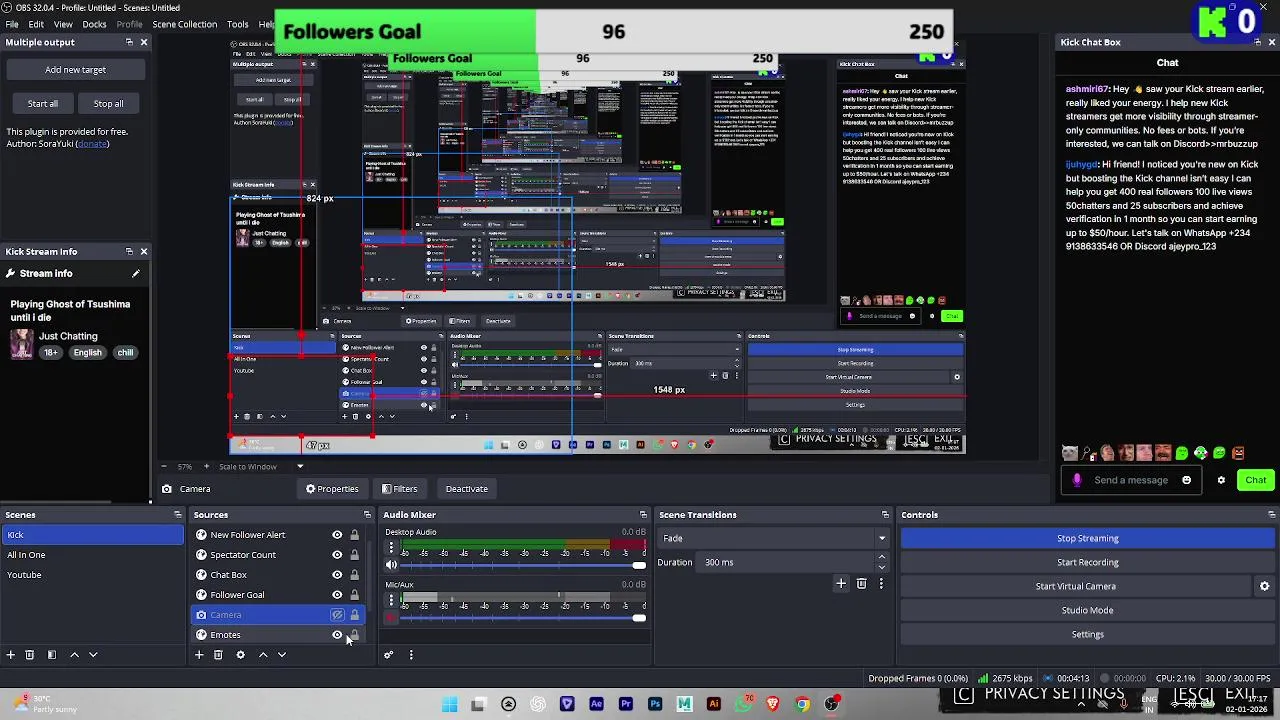1280x720 pixels.
Task: Open emoji picker in Kick chat input
Action: pos(1187,480)
